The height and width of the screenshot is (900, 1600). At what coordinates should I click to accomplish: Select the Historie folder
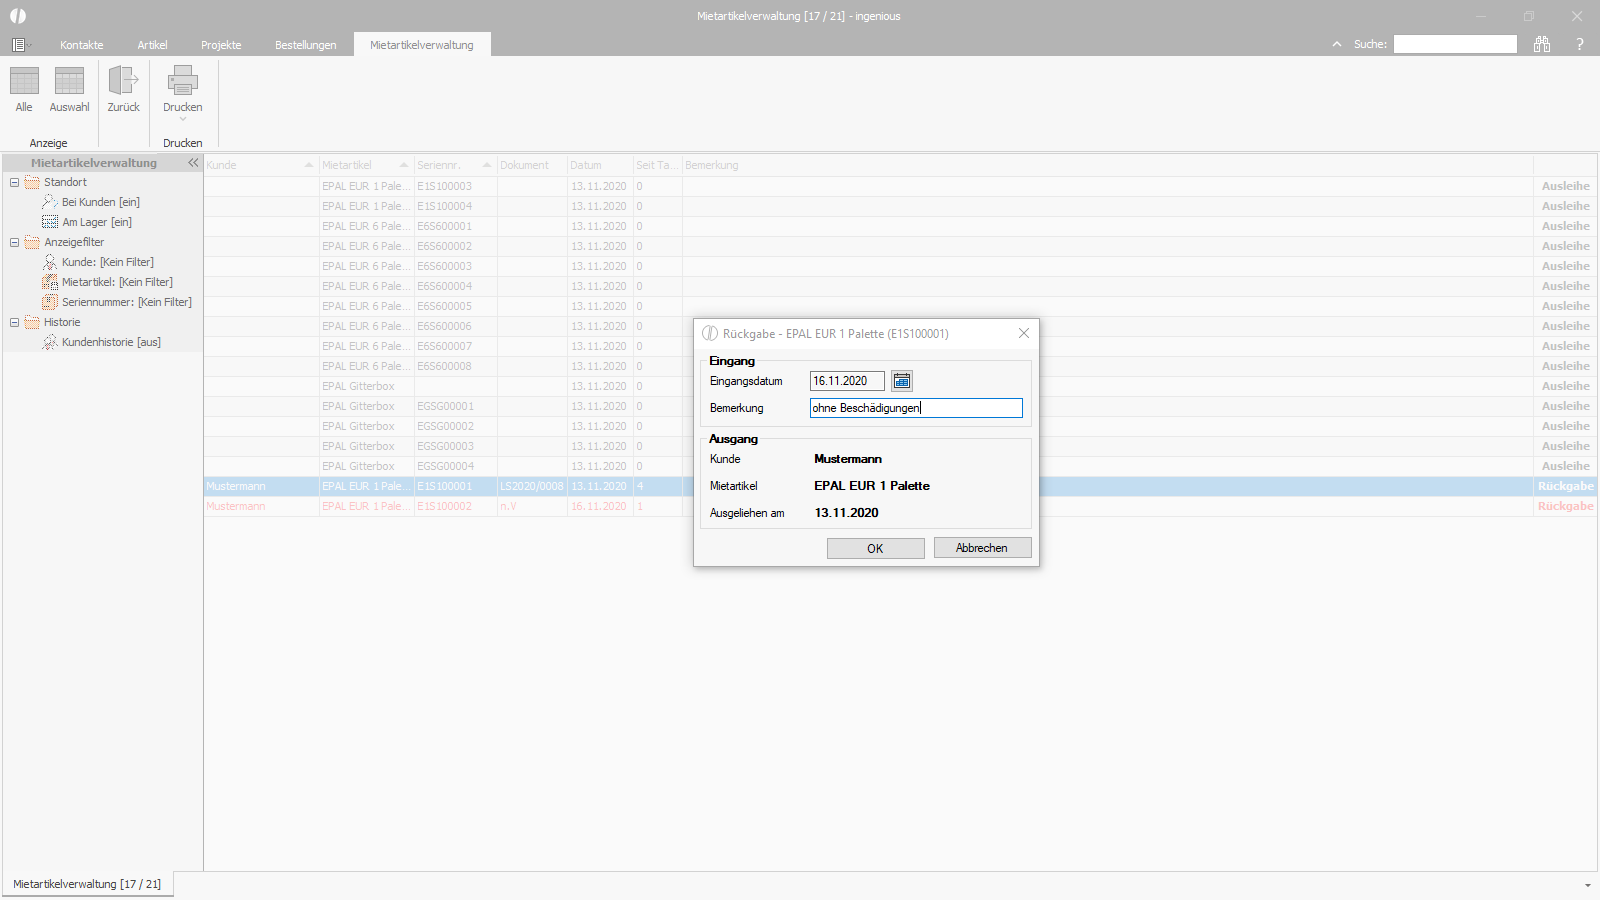click(x=52, y=322)
